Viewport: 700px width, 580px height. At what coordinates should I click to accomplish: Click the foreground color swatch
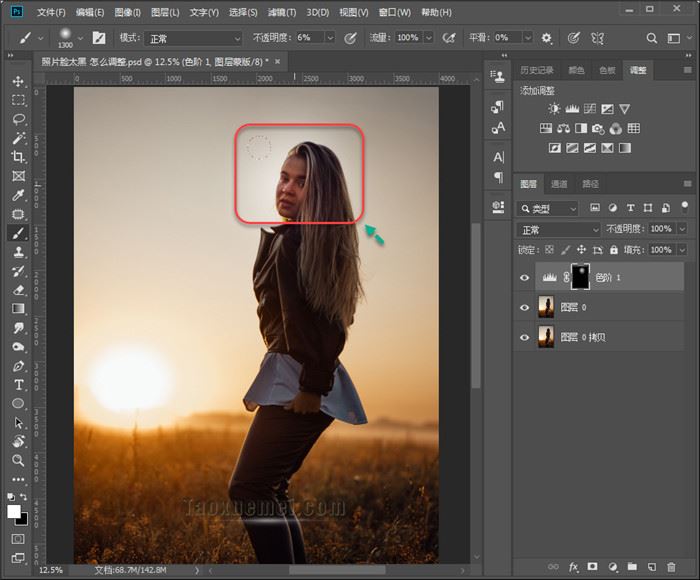click(x=15, y=511)
